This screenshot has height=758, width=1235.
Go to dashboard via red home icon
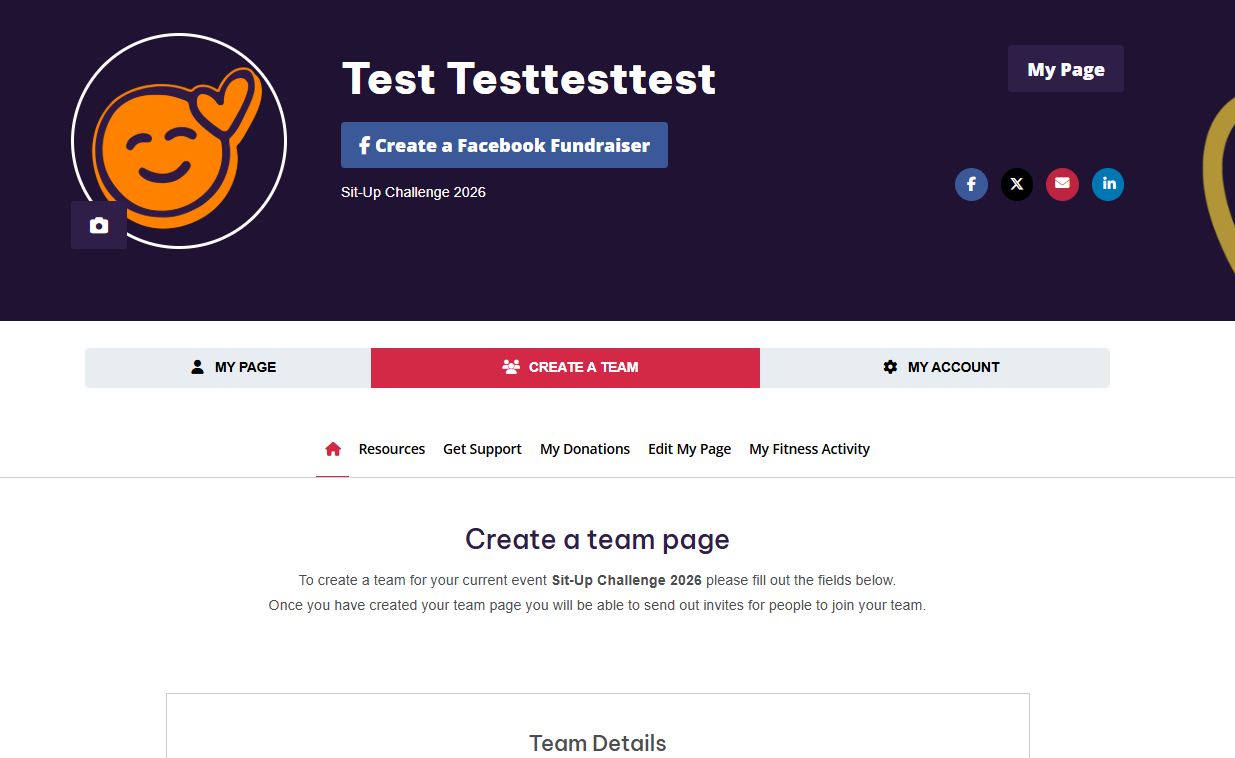point(333,449)
